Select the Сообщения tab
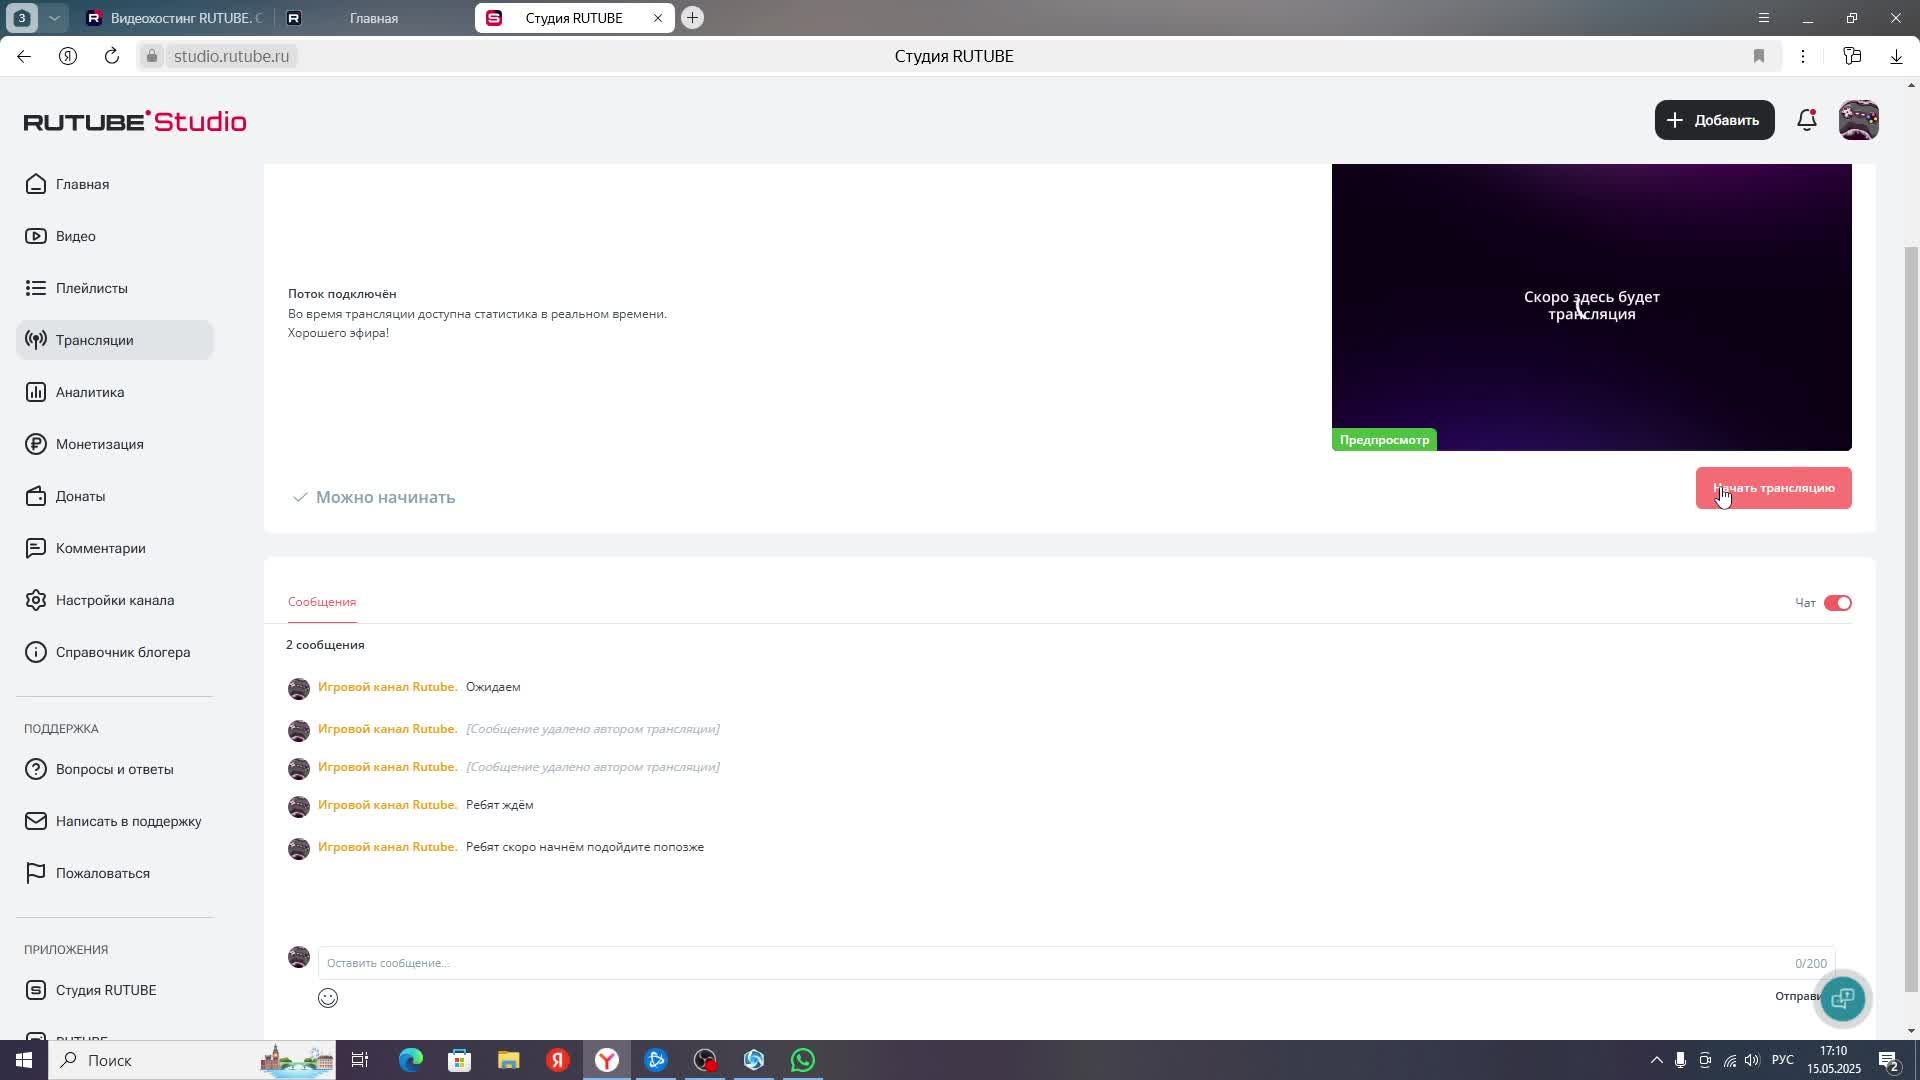This screenshot has height=1080, width=1920. (322, 602)
